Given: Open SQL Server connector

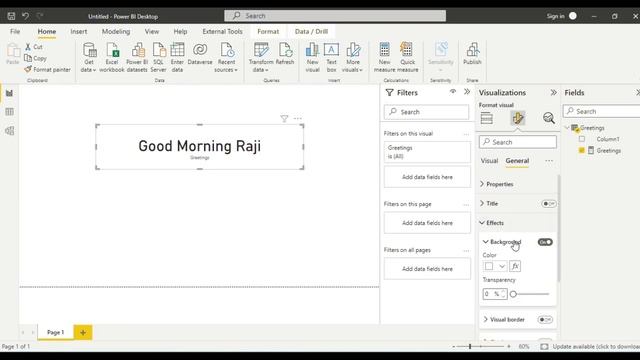Looking at the screenshot, I should tap(158, 58).
